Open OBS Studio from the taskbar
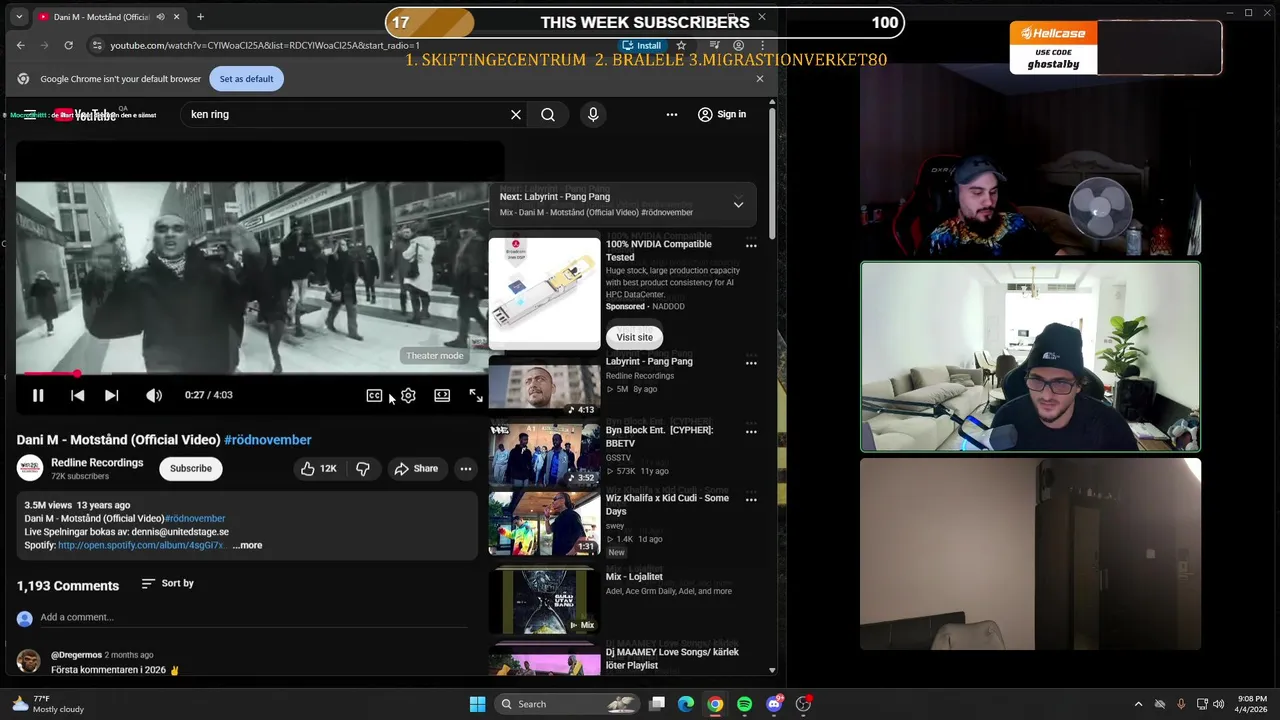Image resolution: width=1280 pixels, height=720 pixels. click(803, 704)
